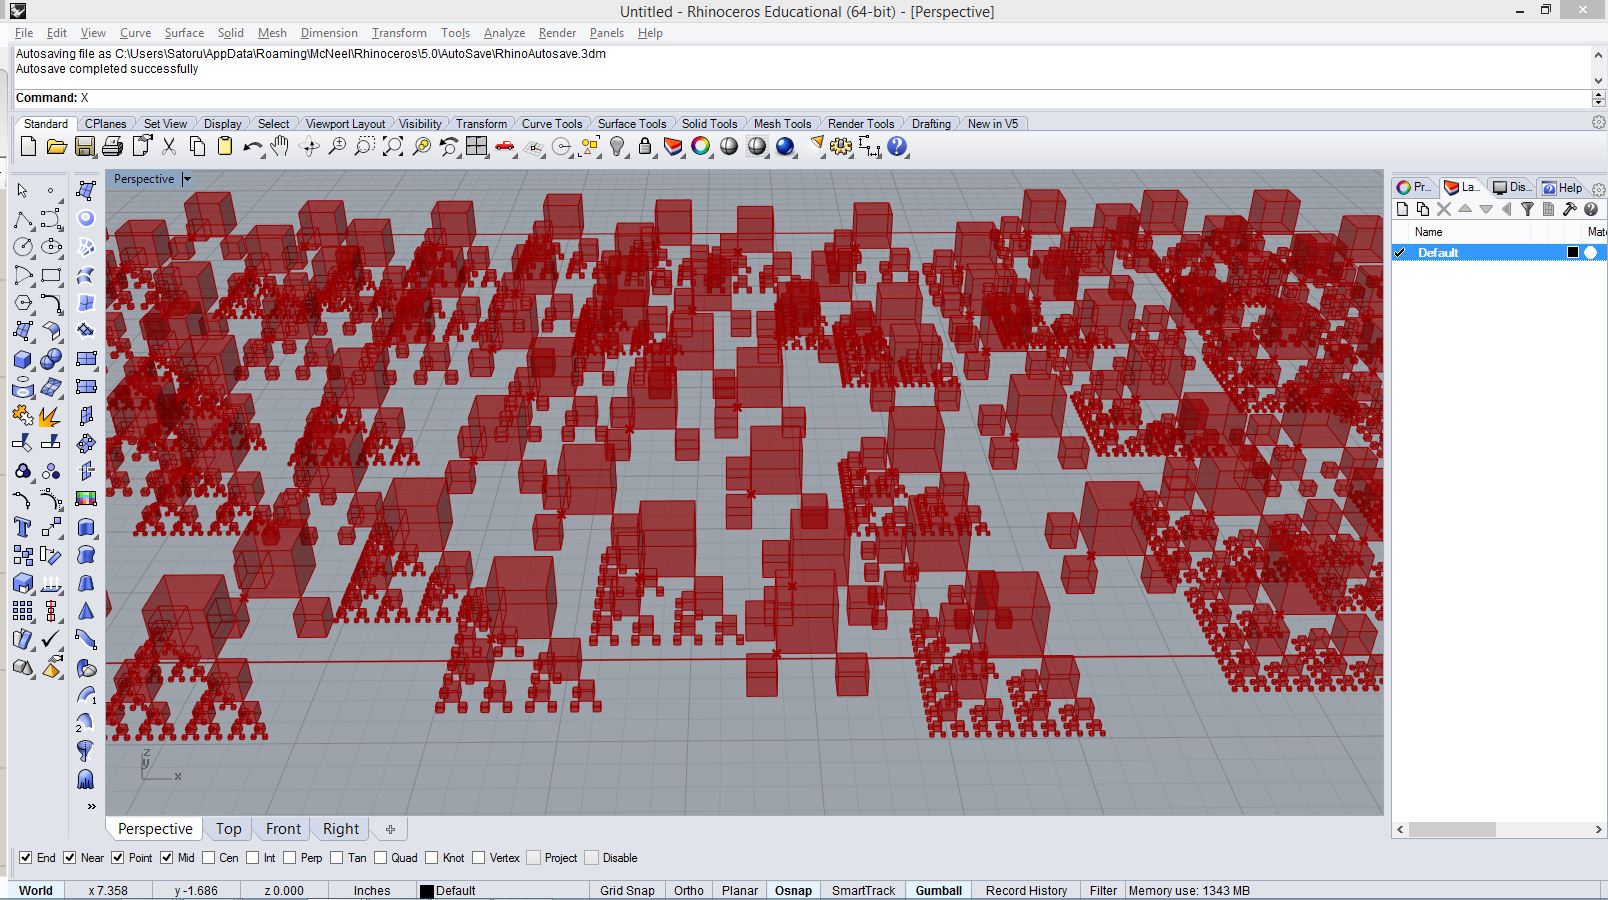
Task: Click the layer filter funnel icon
Action: point(1527,209)
